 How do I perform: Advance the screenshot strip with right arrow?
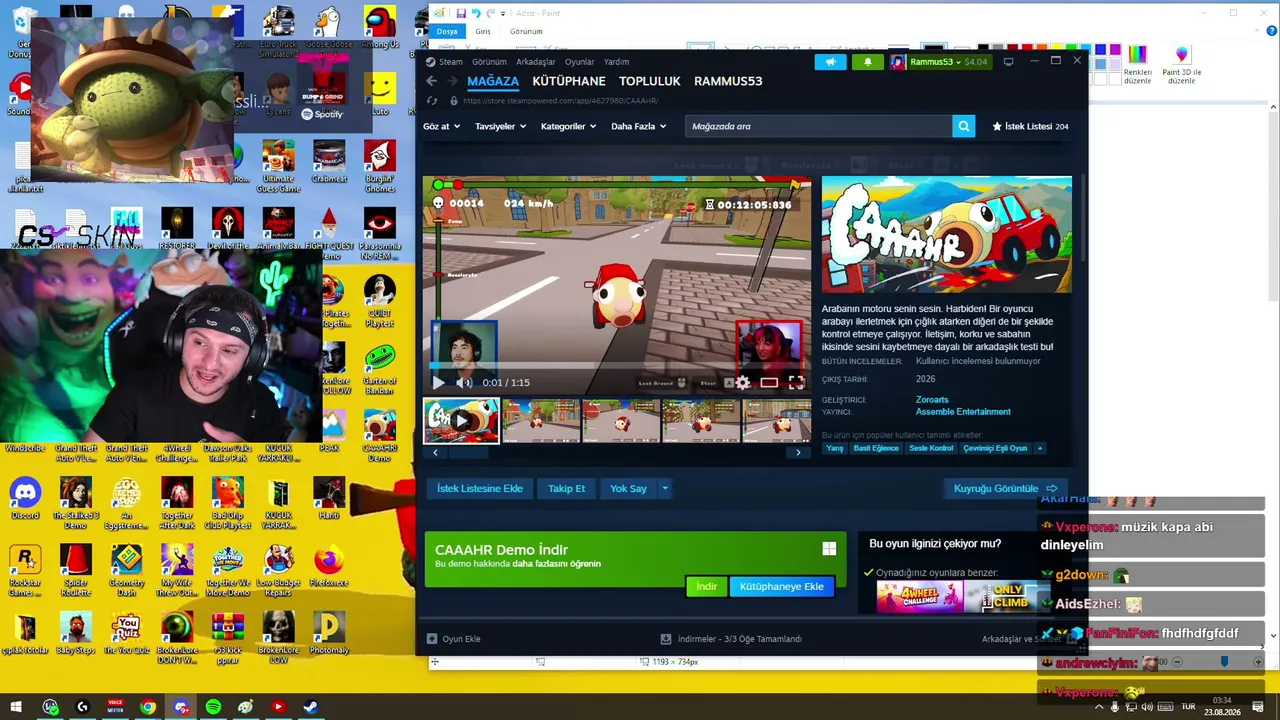point(797,452)
